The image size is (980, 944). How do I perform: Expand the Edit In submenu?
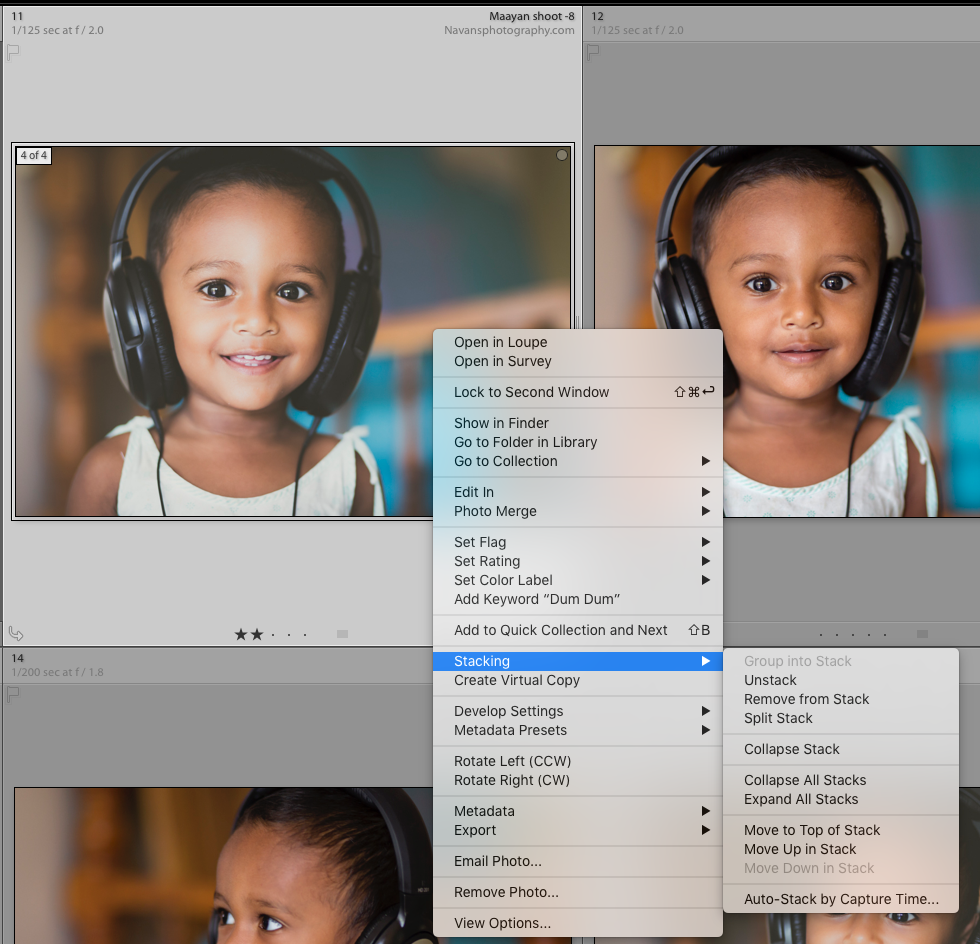578,492
